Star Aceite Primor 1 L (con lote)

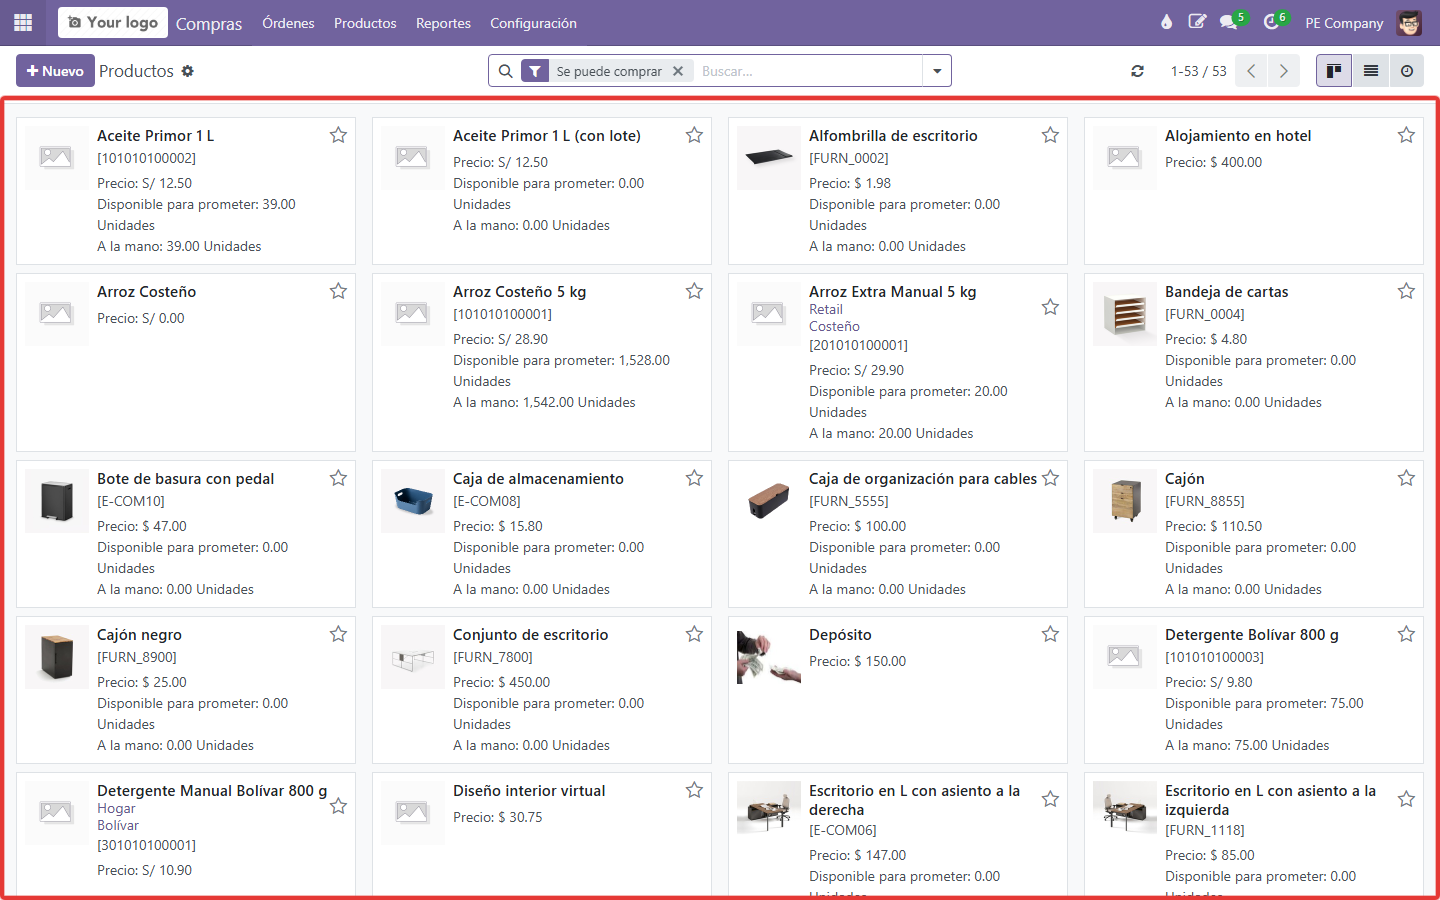(694, 135)
